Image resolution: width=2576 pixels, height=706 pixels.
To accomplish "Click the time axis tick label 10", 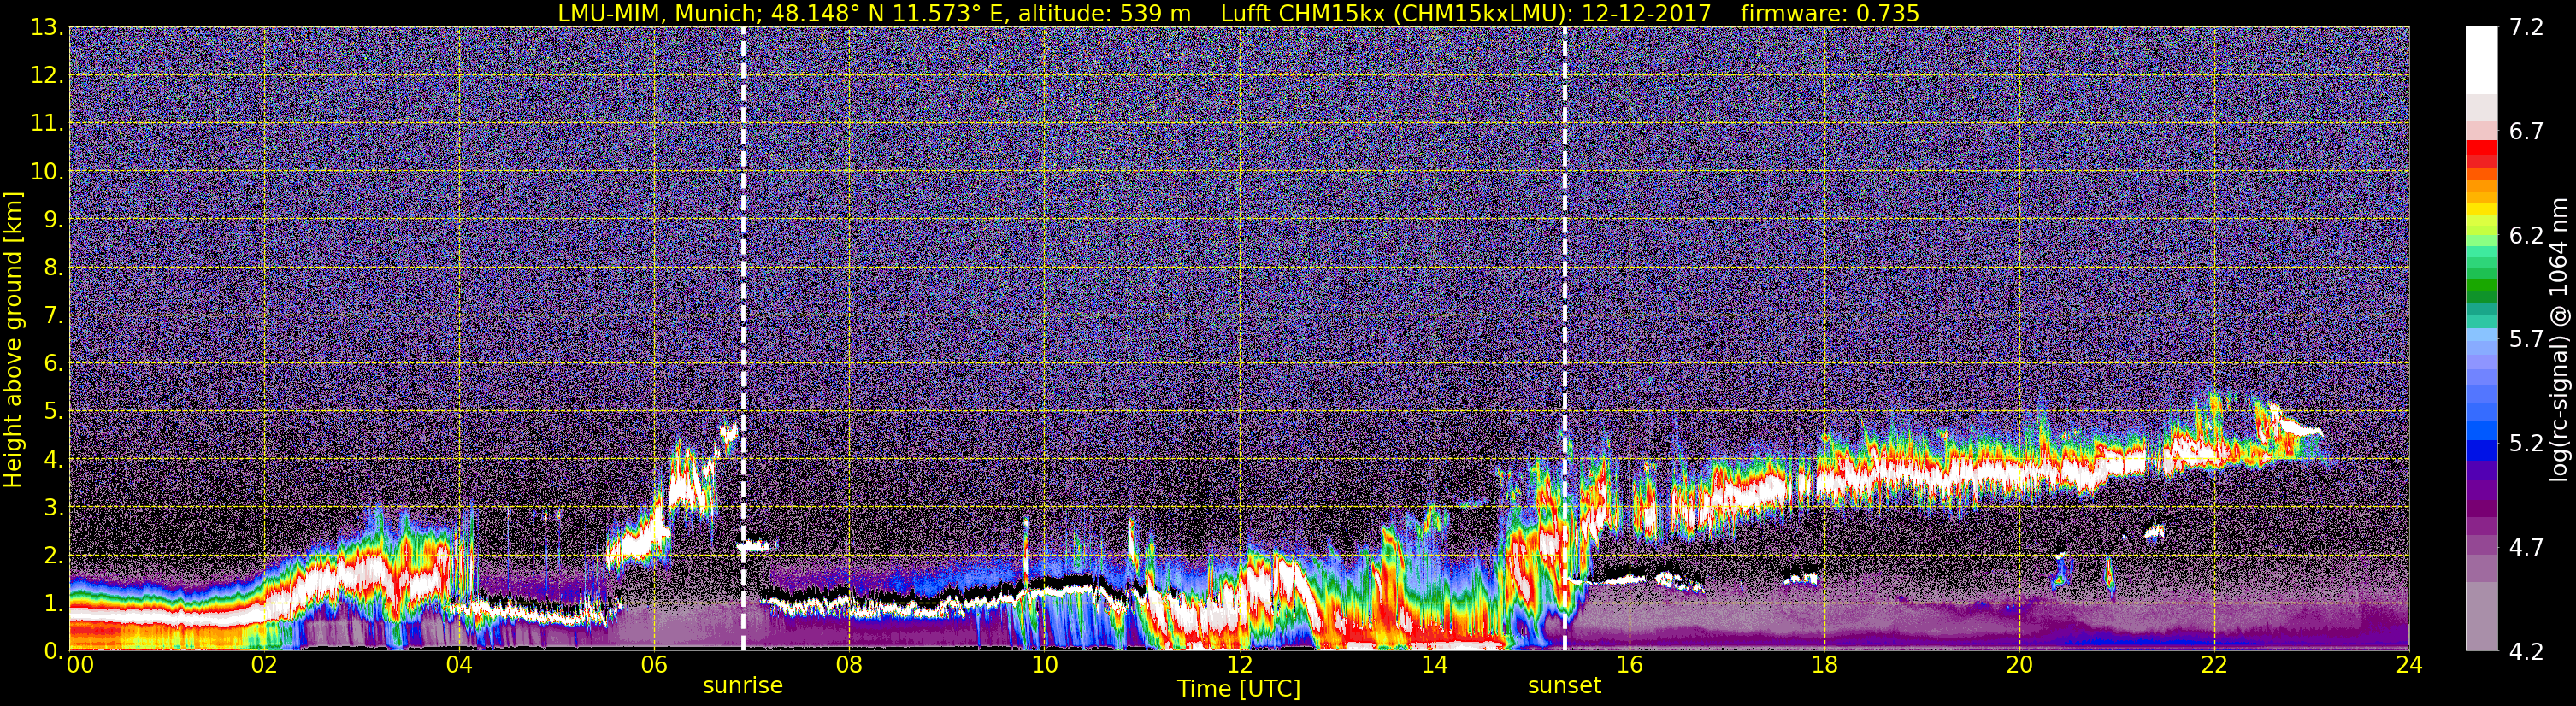I will pos(1044,665).
